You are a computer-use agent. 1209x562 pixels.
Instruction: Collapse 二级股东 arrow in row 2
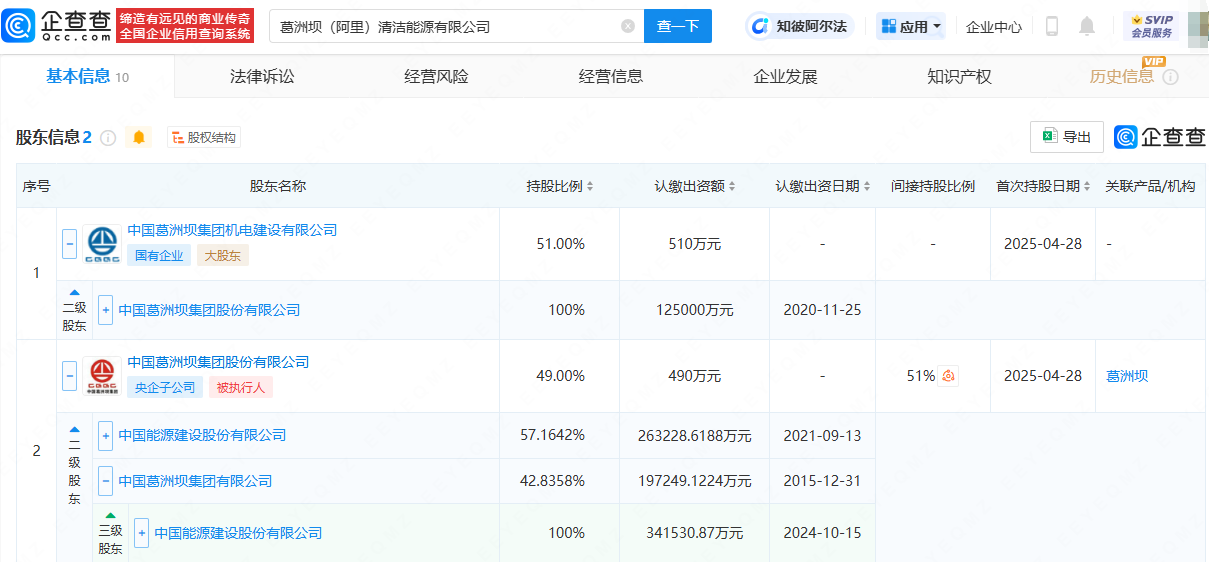click(x=75, y=429)
